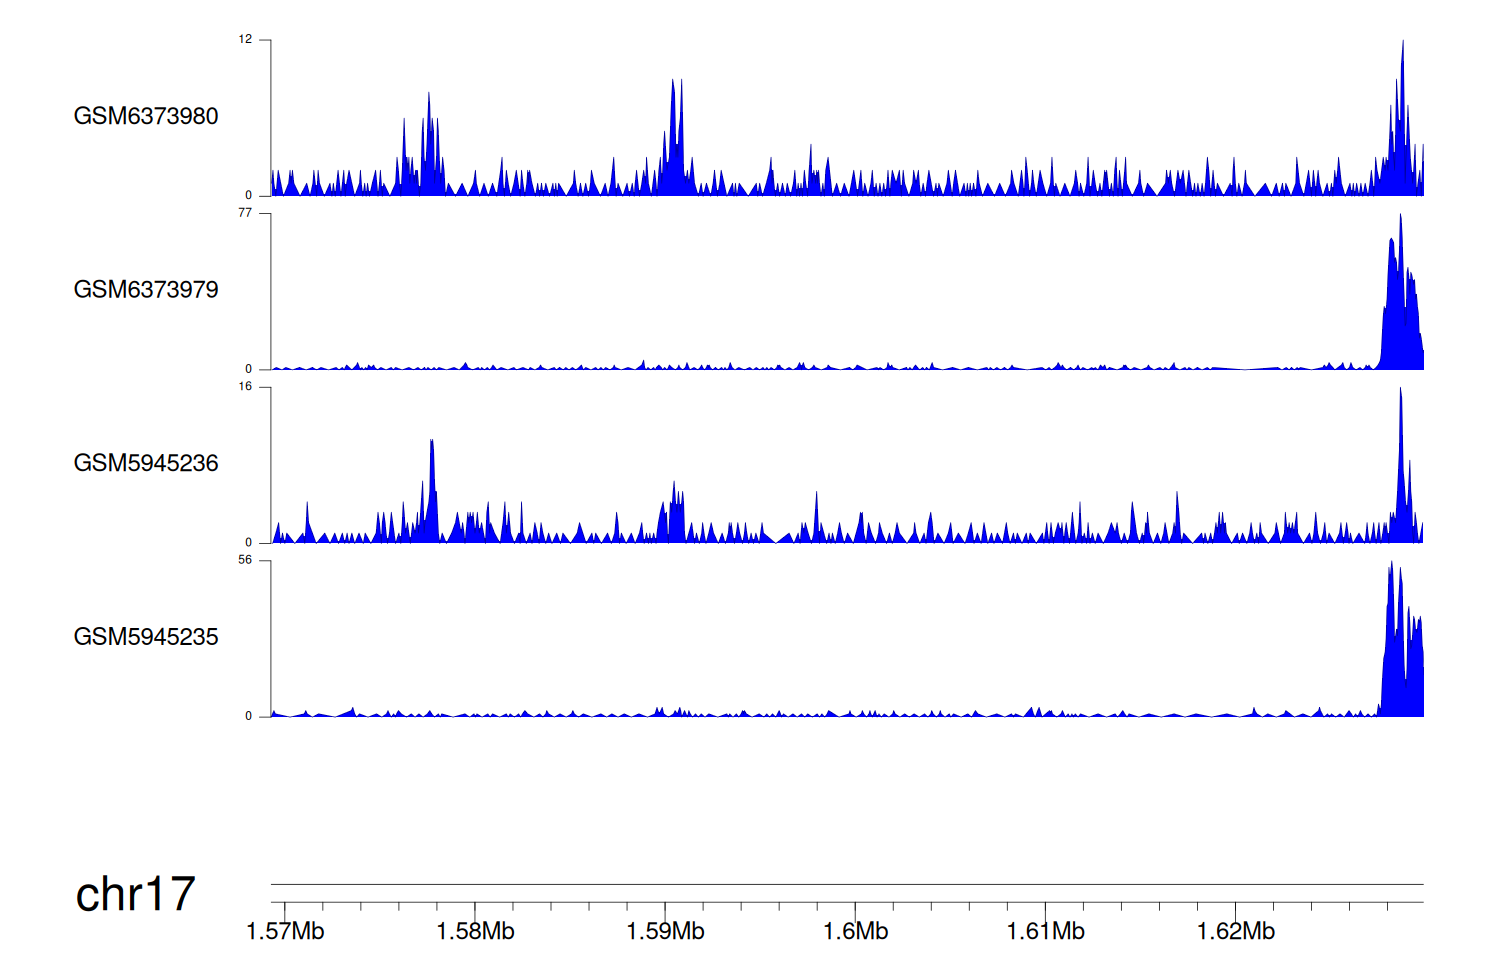Screen dimensions: 1500x980
Task: Select the 1.58Mb position on the axis
Action: [x=475, y=931]
